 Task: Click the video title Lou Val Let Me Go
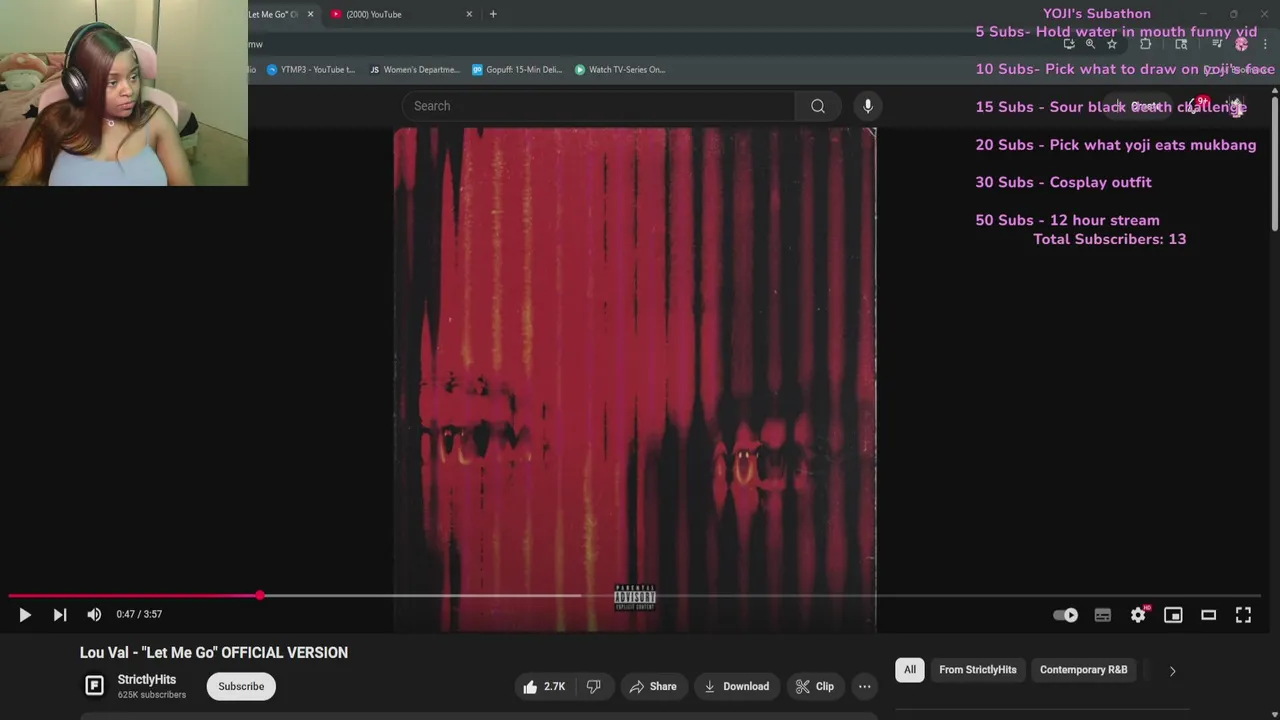pyautogui.click(x=214, y=653)
